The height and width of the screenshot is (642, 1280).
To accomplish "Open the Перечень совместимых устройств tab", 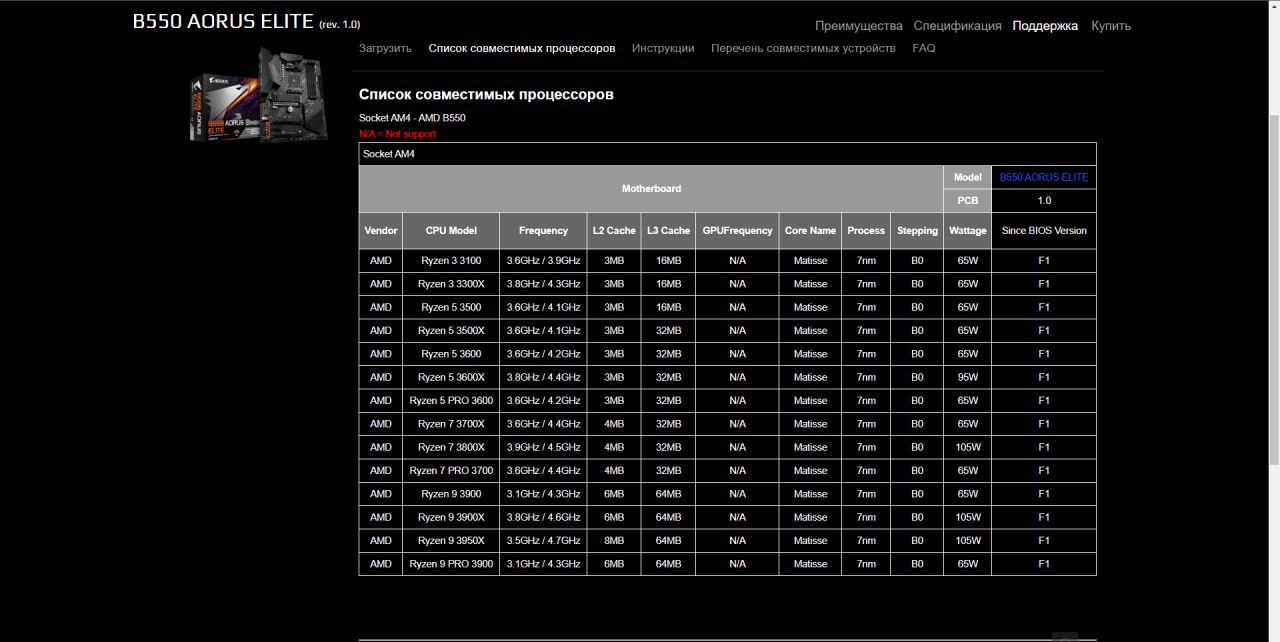I will tap(803, 48).
